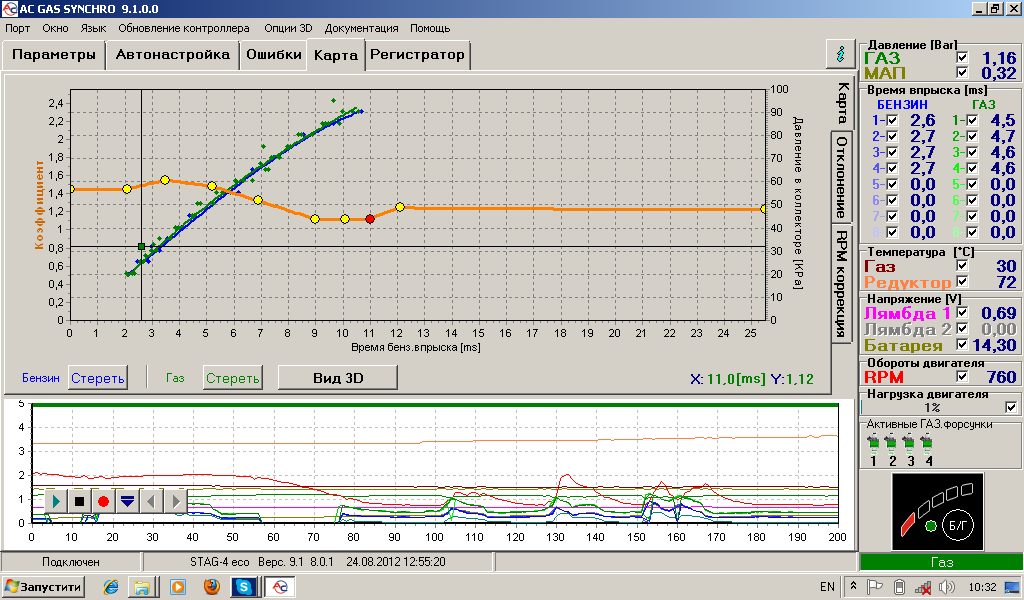Switch to the Регистратор tab
The image size is (1024, 600).
417,54
